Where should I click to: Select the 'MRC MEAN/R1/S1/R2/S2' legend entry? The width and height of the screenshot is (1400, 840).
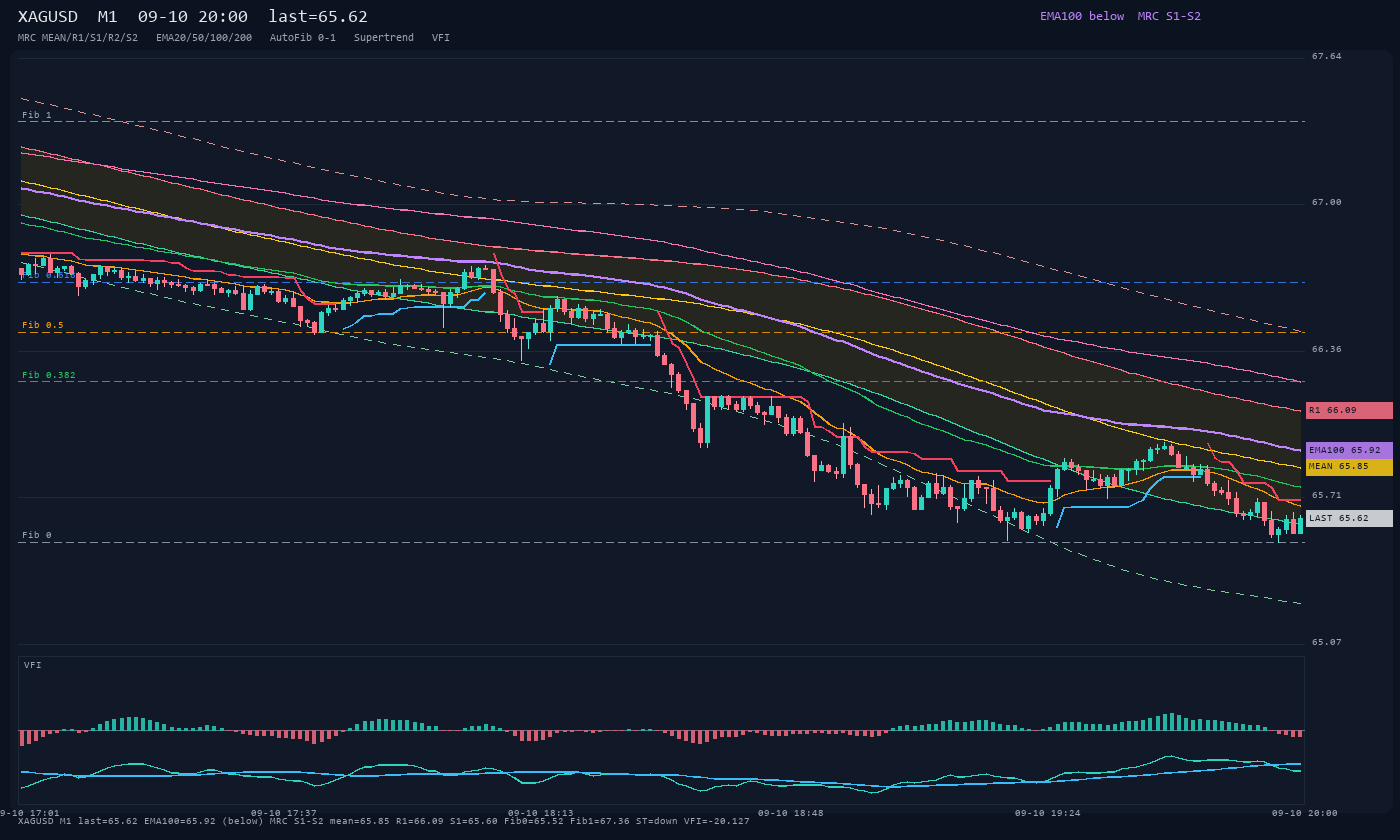[x=78, y=38]
